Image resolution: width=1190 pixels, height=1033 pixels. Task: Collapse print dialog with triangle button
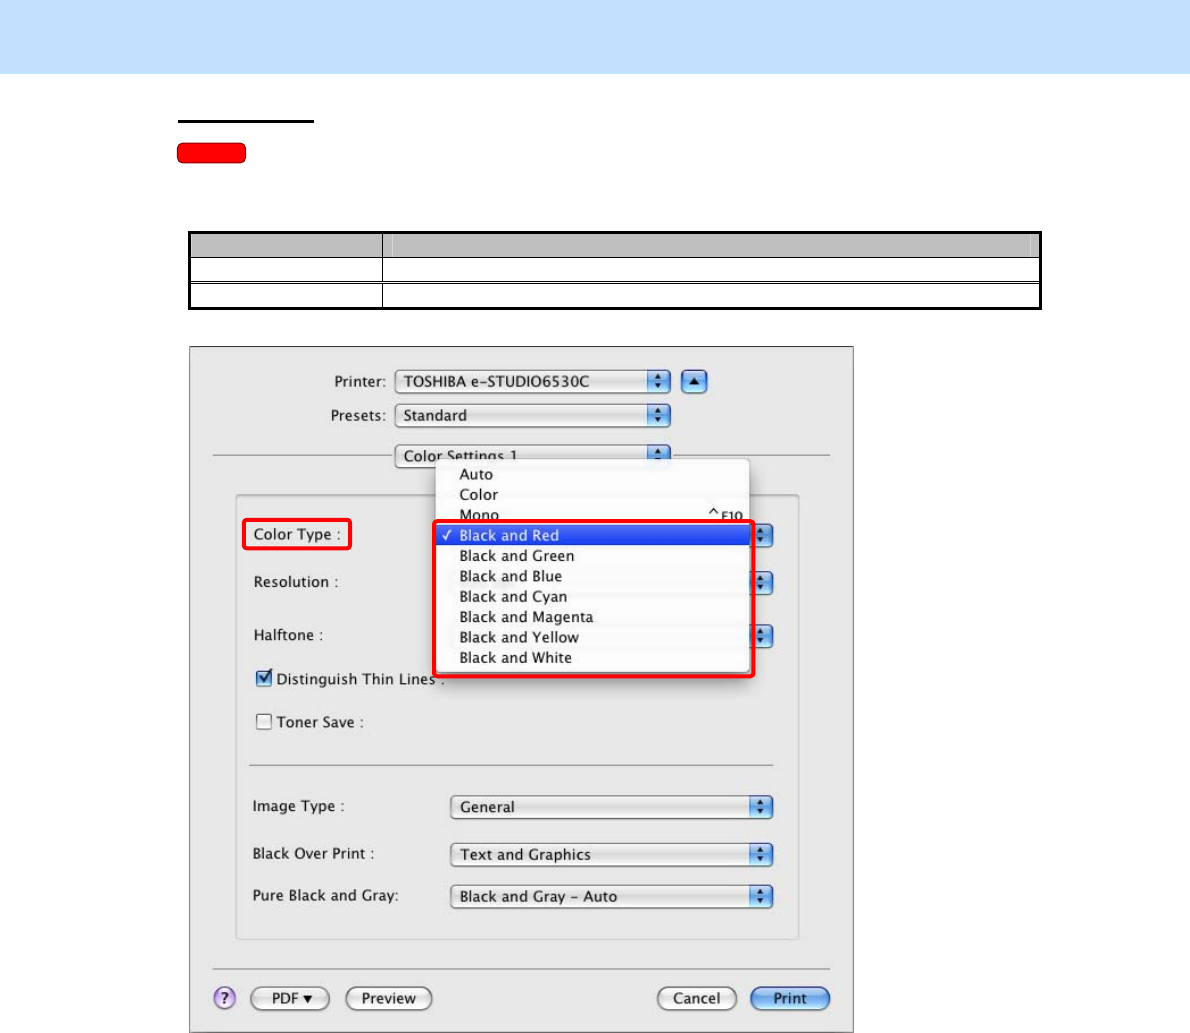694,381
